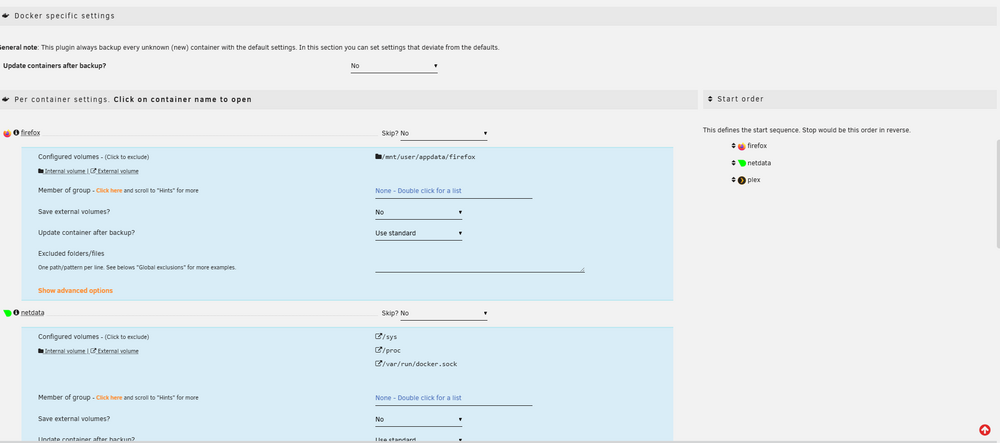Click netdata's Member of group field
This screenshot has height=443, width=1000.
pyautogui.click(x=453, y=398)
